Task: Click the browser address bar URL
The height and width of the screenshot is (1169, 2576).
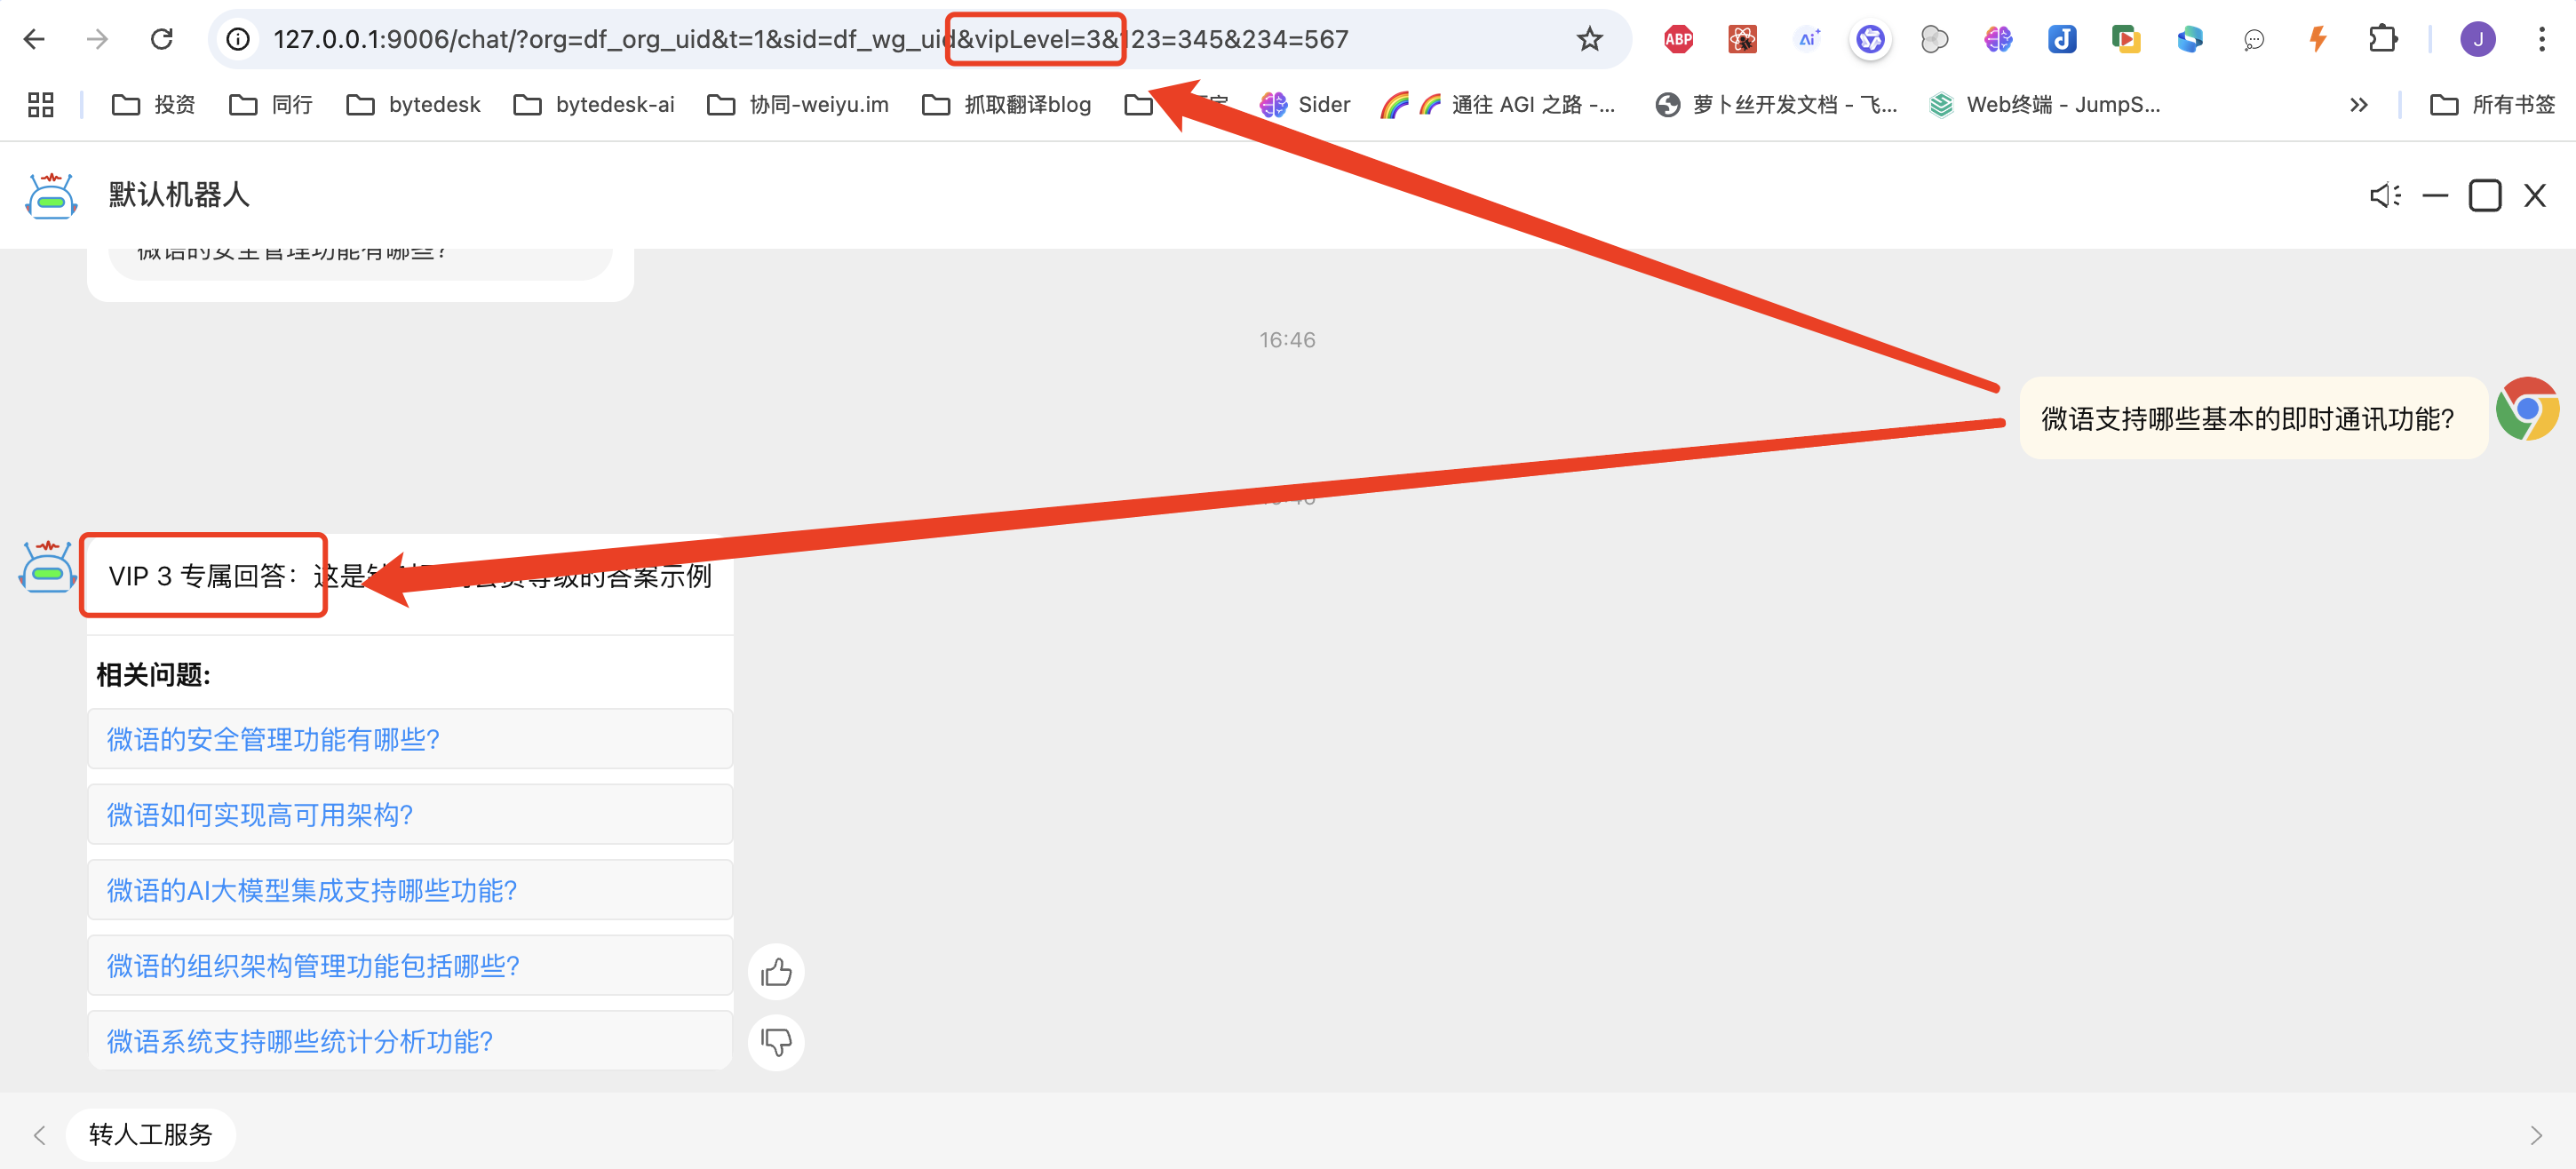Action: [x=700, y=39]
